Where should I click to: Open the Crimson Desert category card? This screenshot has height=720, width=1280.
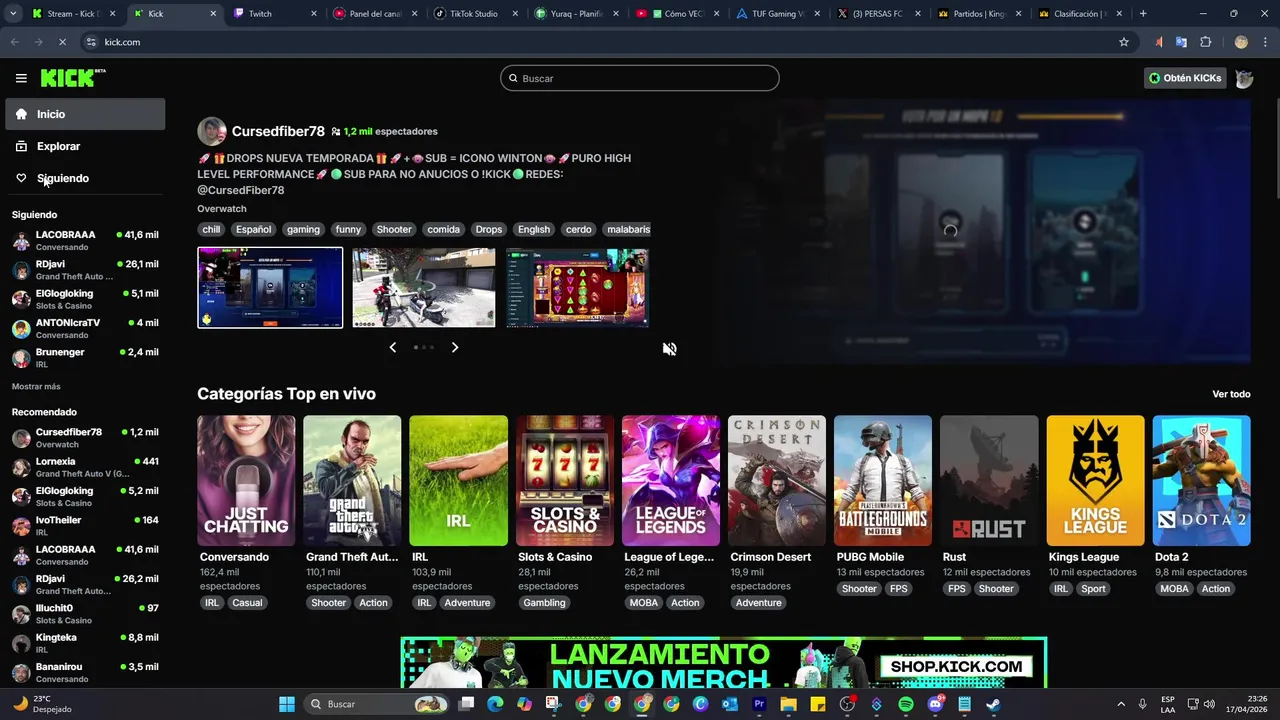(x=777, y=481)
